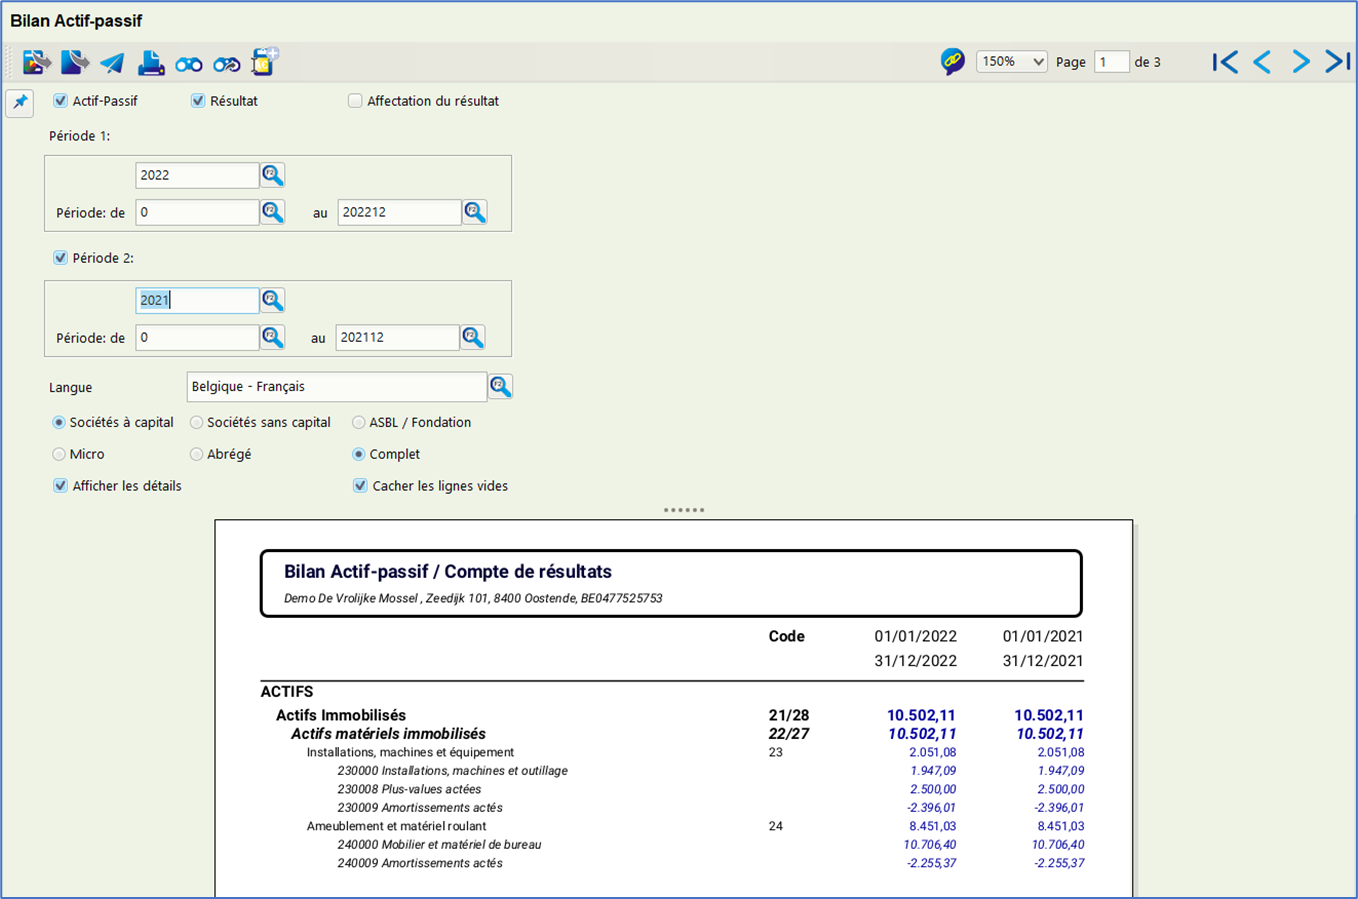Choose the Abrégé schema option
Image resolution: width=1358 pixels, height=899 pixels.
[197, 454]
